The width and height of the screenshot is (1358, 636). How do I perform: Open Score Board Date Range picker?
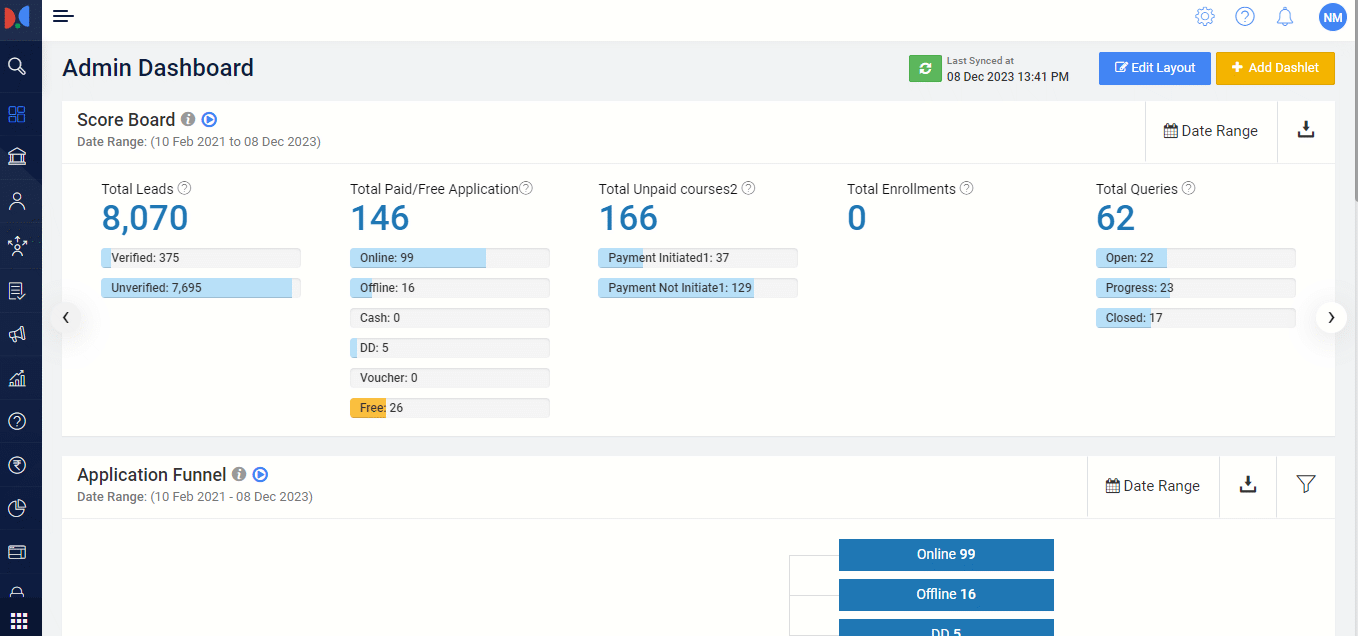click(1211, 131)
